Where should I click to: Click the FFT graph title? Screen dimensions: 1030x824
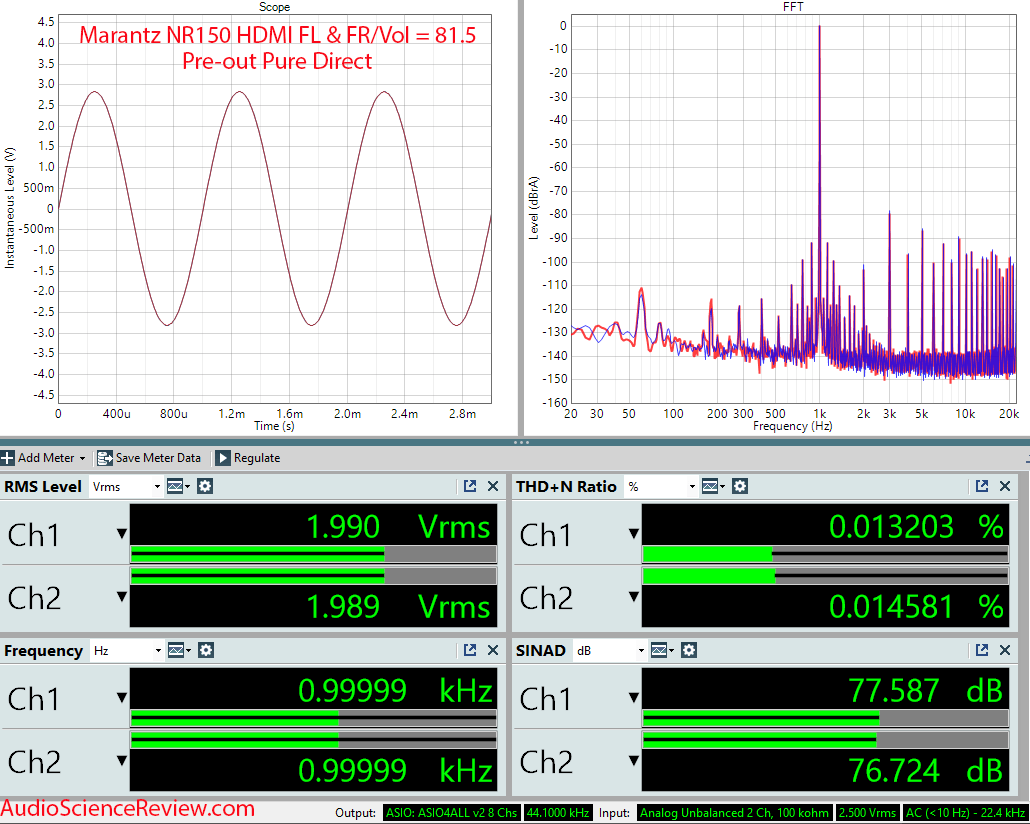tap(793, 7)
